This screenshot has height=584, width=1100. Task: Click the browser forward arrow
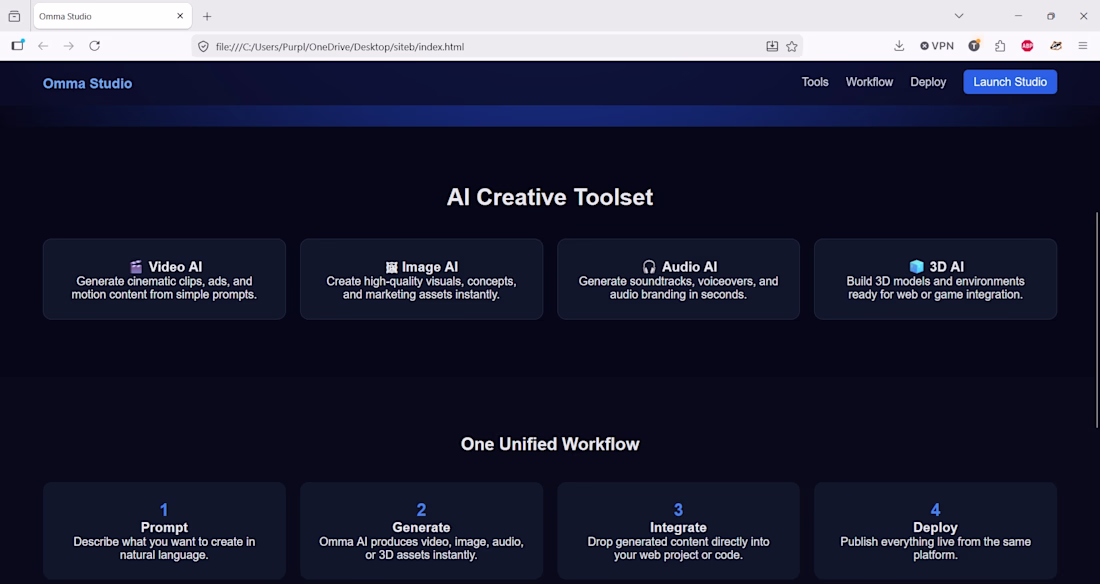click(69, 46)
